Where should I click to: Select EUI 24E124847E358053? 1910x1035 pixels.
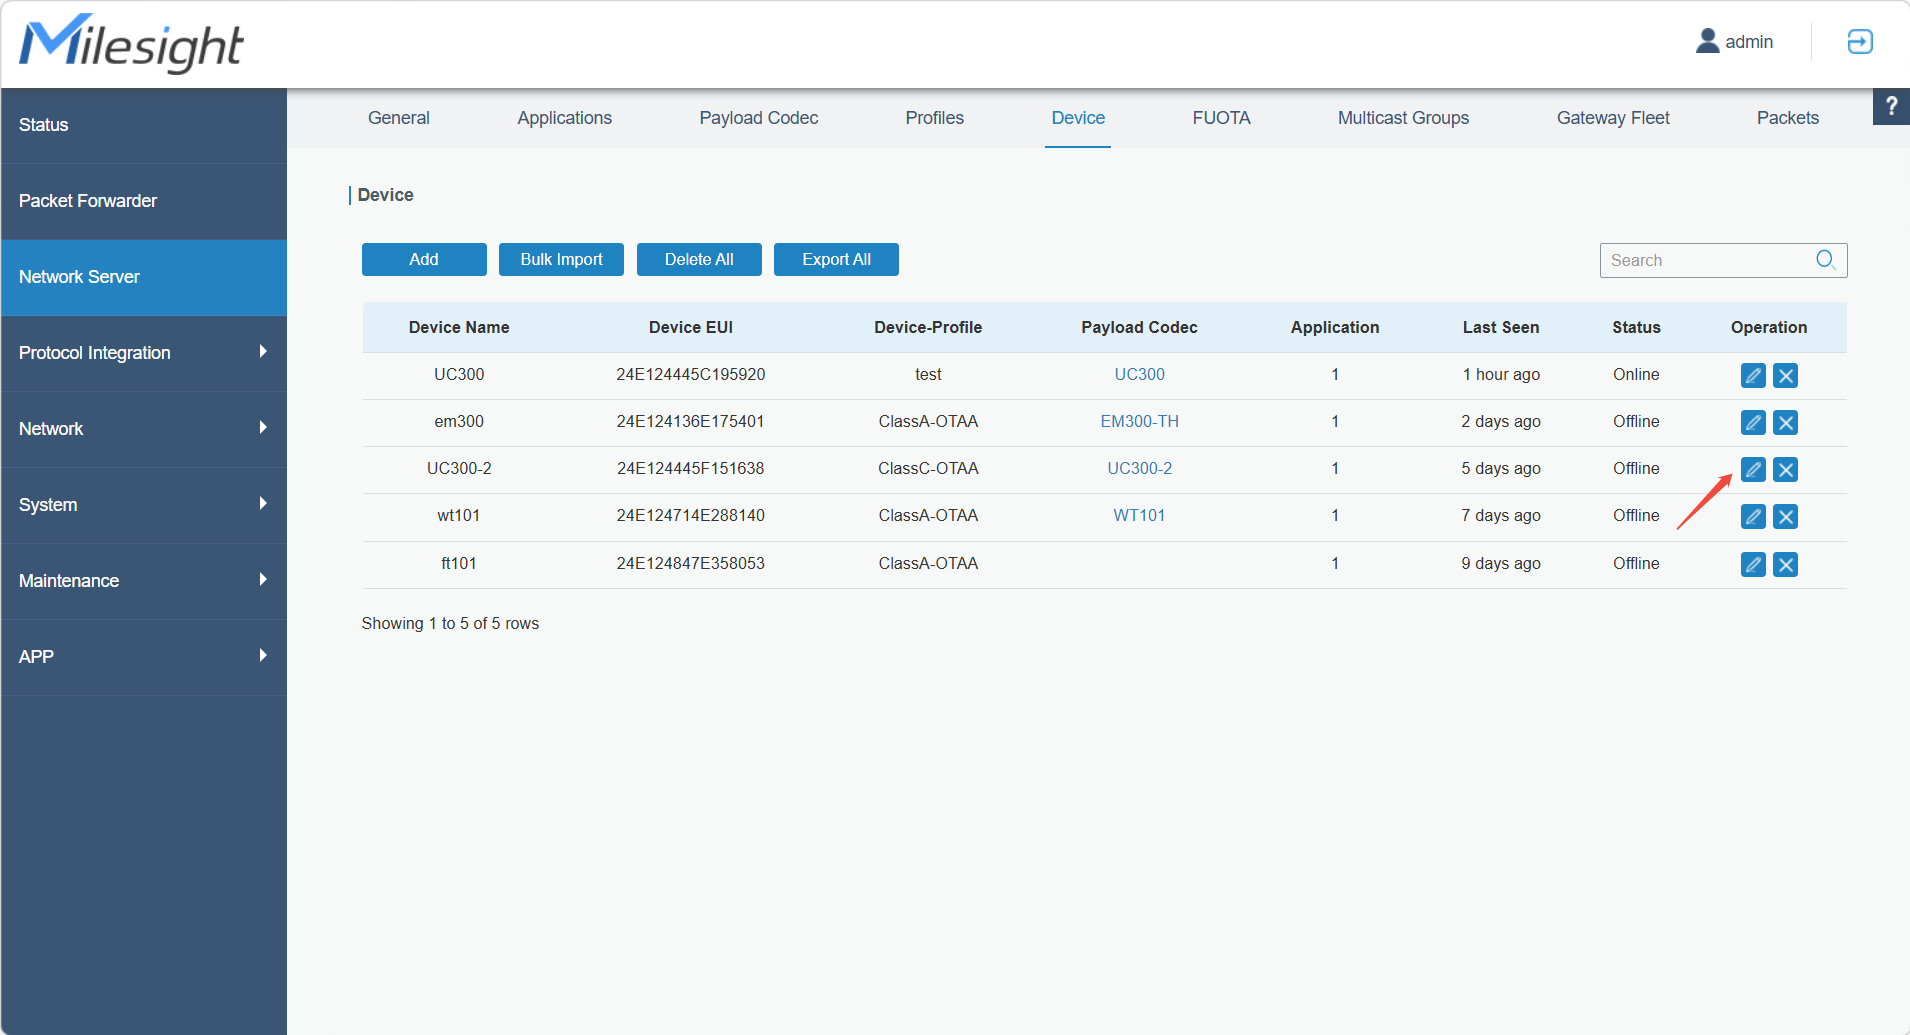[x=691, y=563]
